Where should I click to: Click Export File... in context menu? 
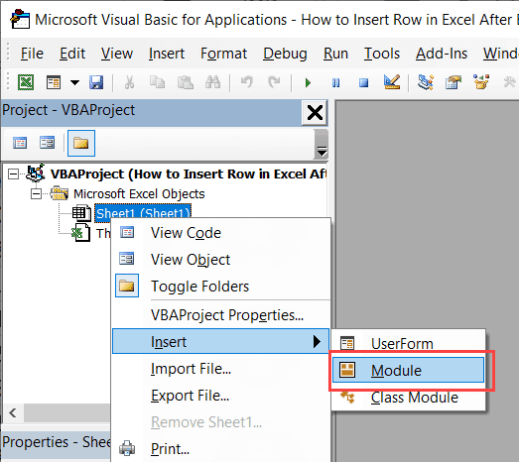tap(190, 395)
